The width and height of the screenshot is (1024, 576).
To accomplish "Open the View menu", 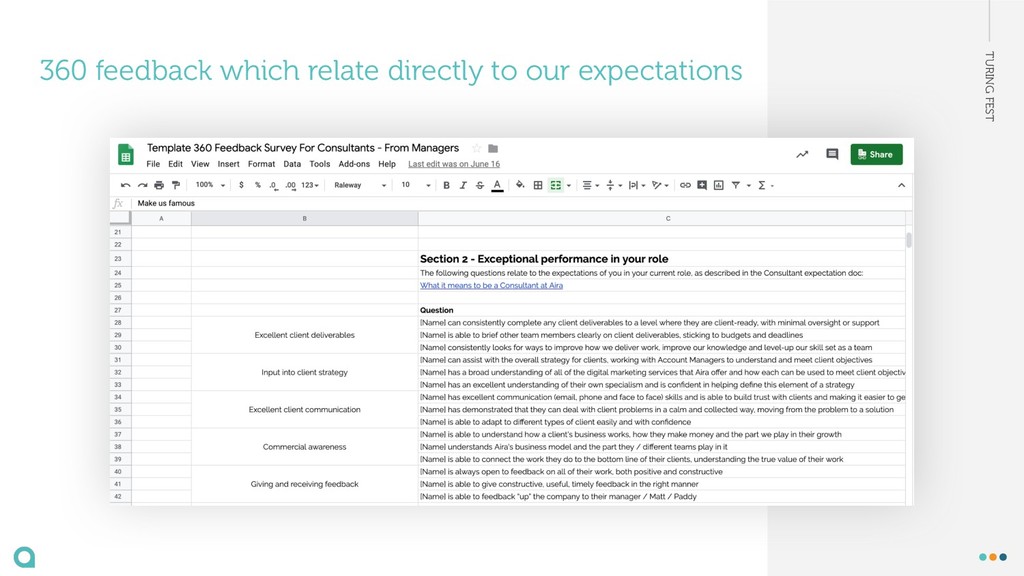I will (x=200, y=164).
